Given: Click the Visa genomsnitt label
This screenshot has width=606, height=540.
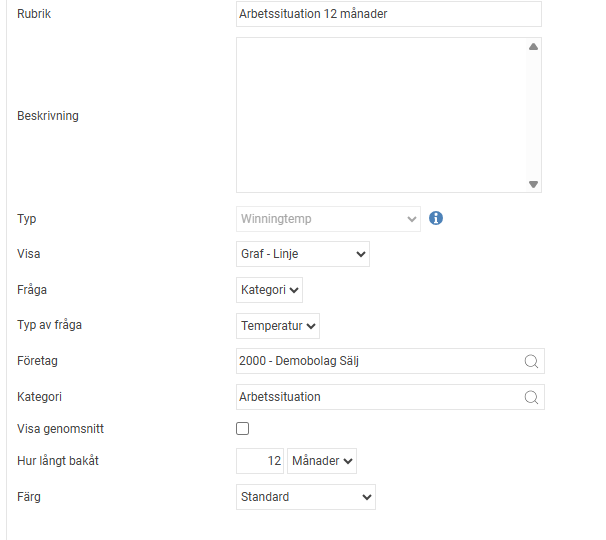Looking at the screenshot, I should (x=61, y=429).
